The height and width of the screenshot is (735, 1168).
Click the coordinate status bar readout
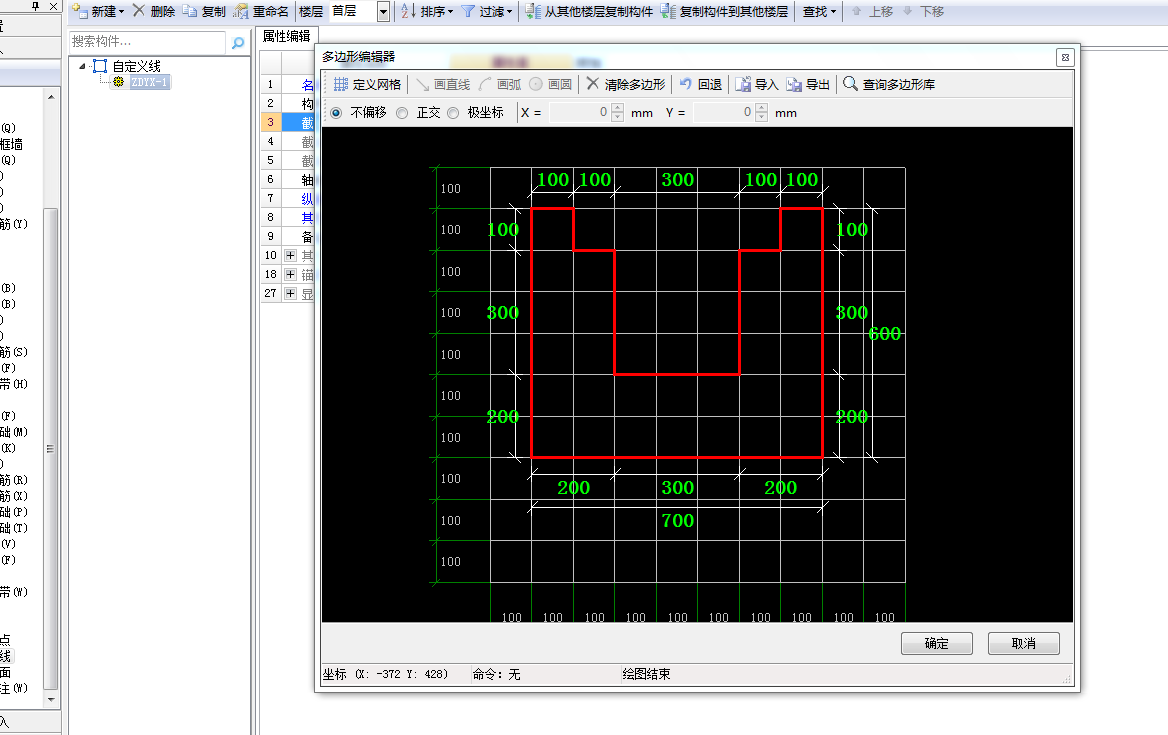tap(385, 674)
